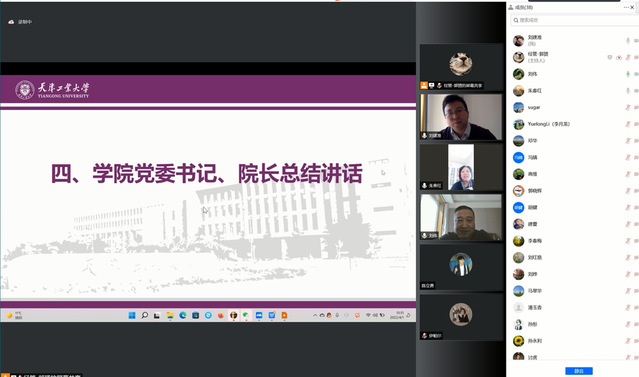
Task: Select the glasses man's video tile
Action: 461,117
